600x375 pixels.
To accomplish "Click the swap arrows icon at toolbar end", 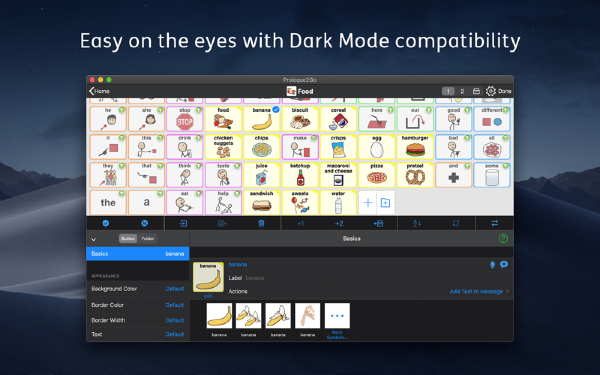I will 495,223.
